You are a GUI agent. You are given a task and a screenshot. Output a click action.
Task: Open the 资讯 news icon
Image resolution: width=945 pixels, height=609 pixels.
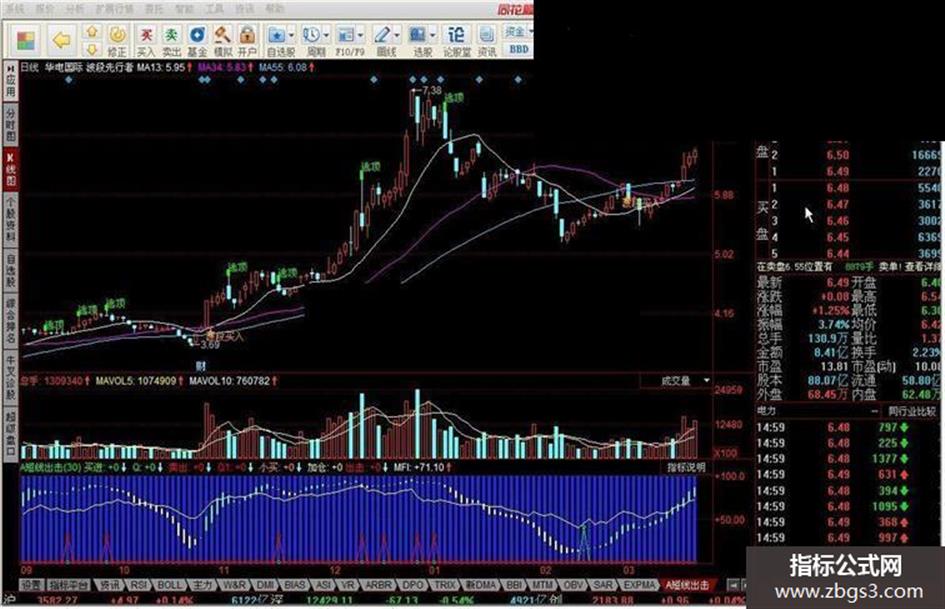(487, 40)
